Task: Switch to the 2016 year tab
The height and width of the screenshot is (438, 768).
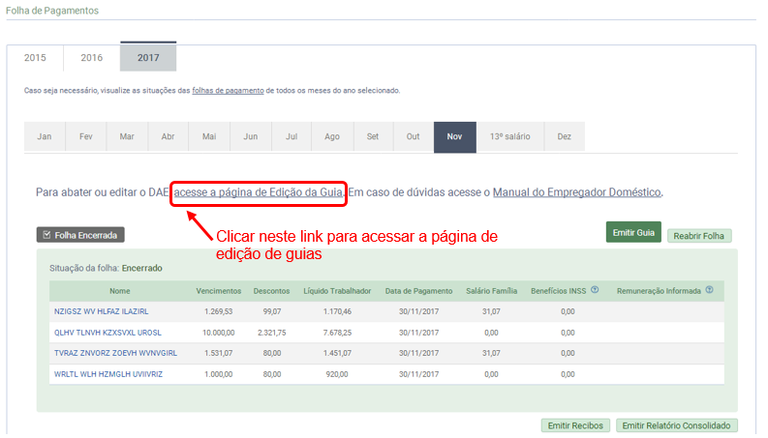Action: pos(92,58)
